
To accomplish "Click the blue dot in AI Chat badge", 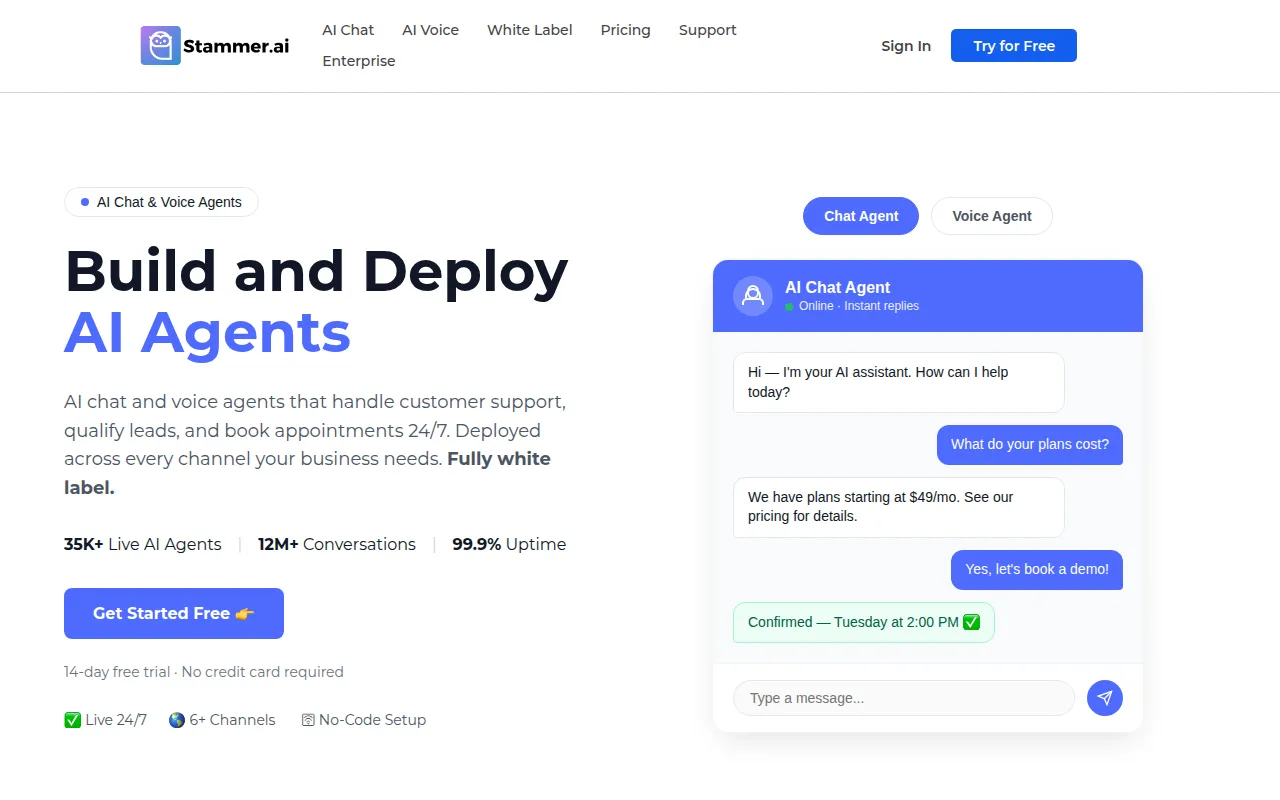I will [x=85, y=202].
